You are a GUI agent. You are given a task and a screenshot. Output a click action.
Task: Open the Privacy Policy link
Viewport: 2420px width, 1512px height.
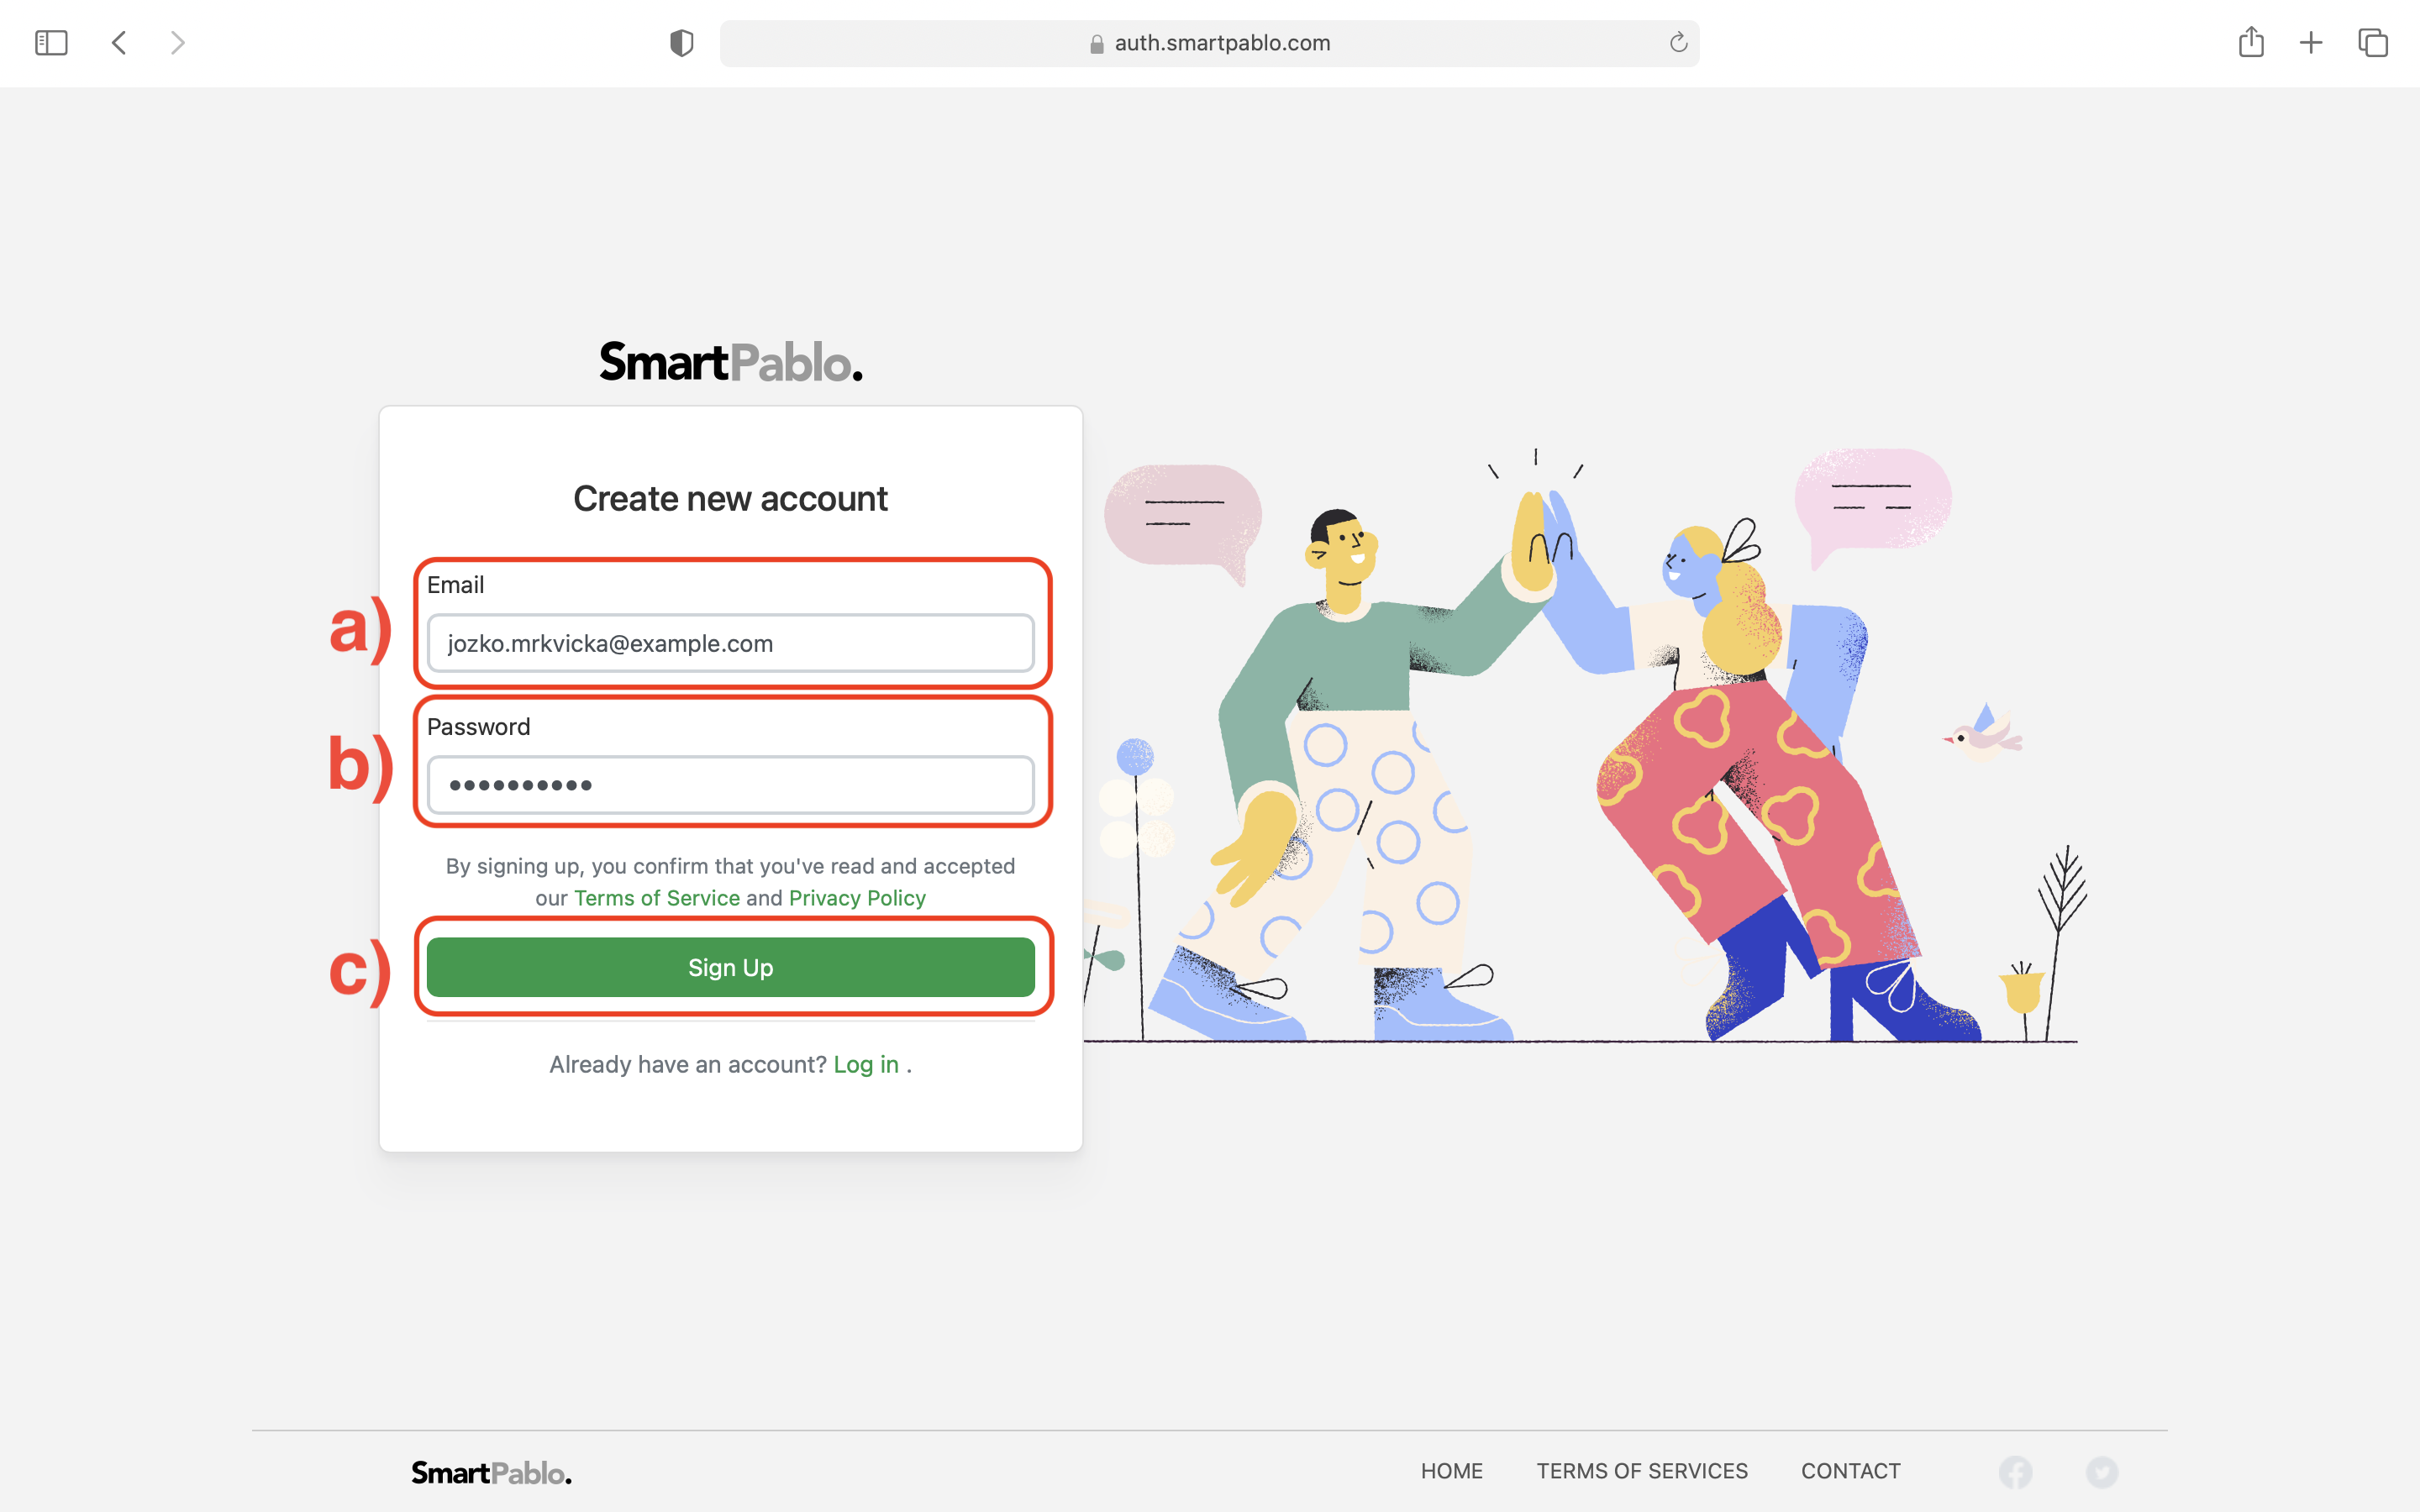pyautogui.click(x=857, y=898)
